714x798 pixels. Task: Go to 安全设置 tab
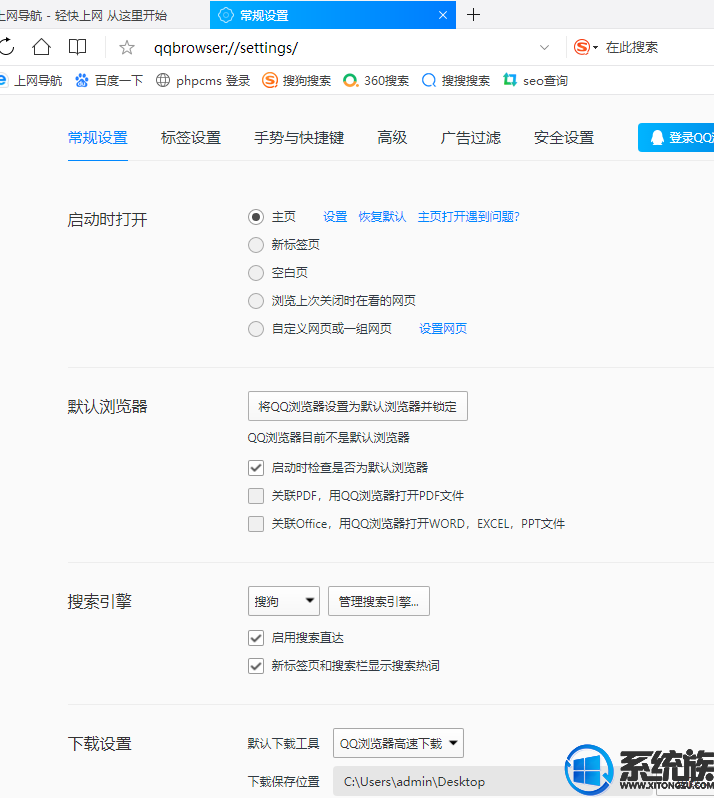pyautogui.click(x=564, y=138)
